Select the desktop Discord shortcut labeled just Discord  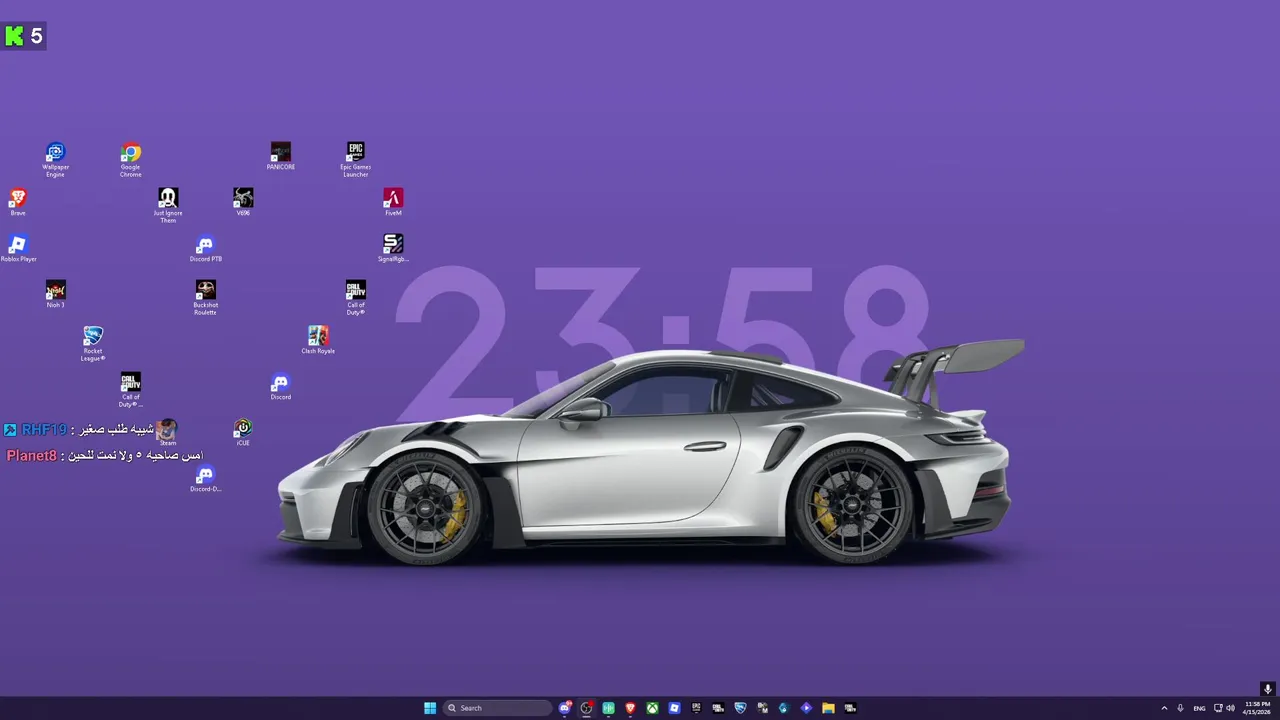(280, 386)
